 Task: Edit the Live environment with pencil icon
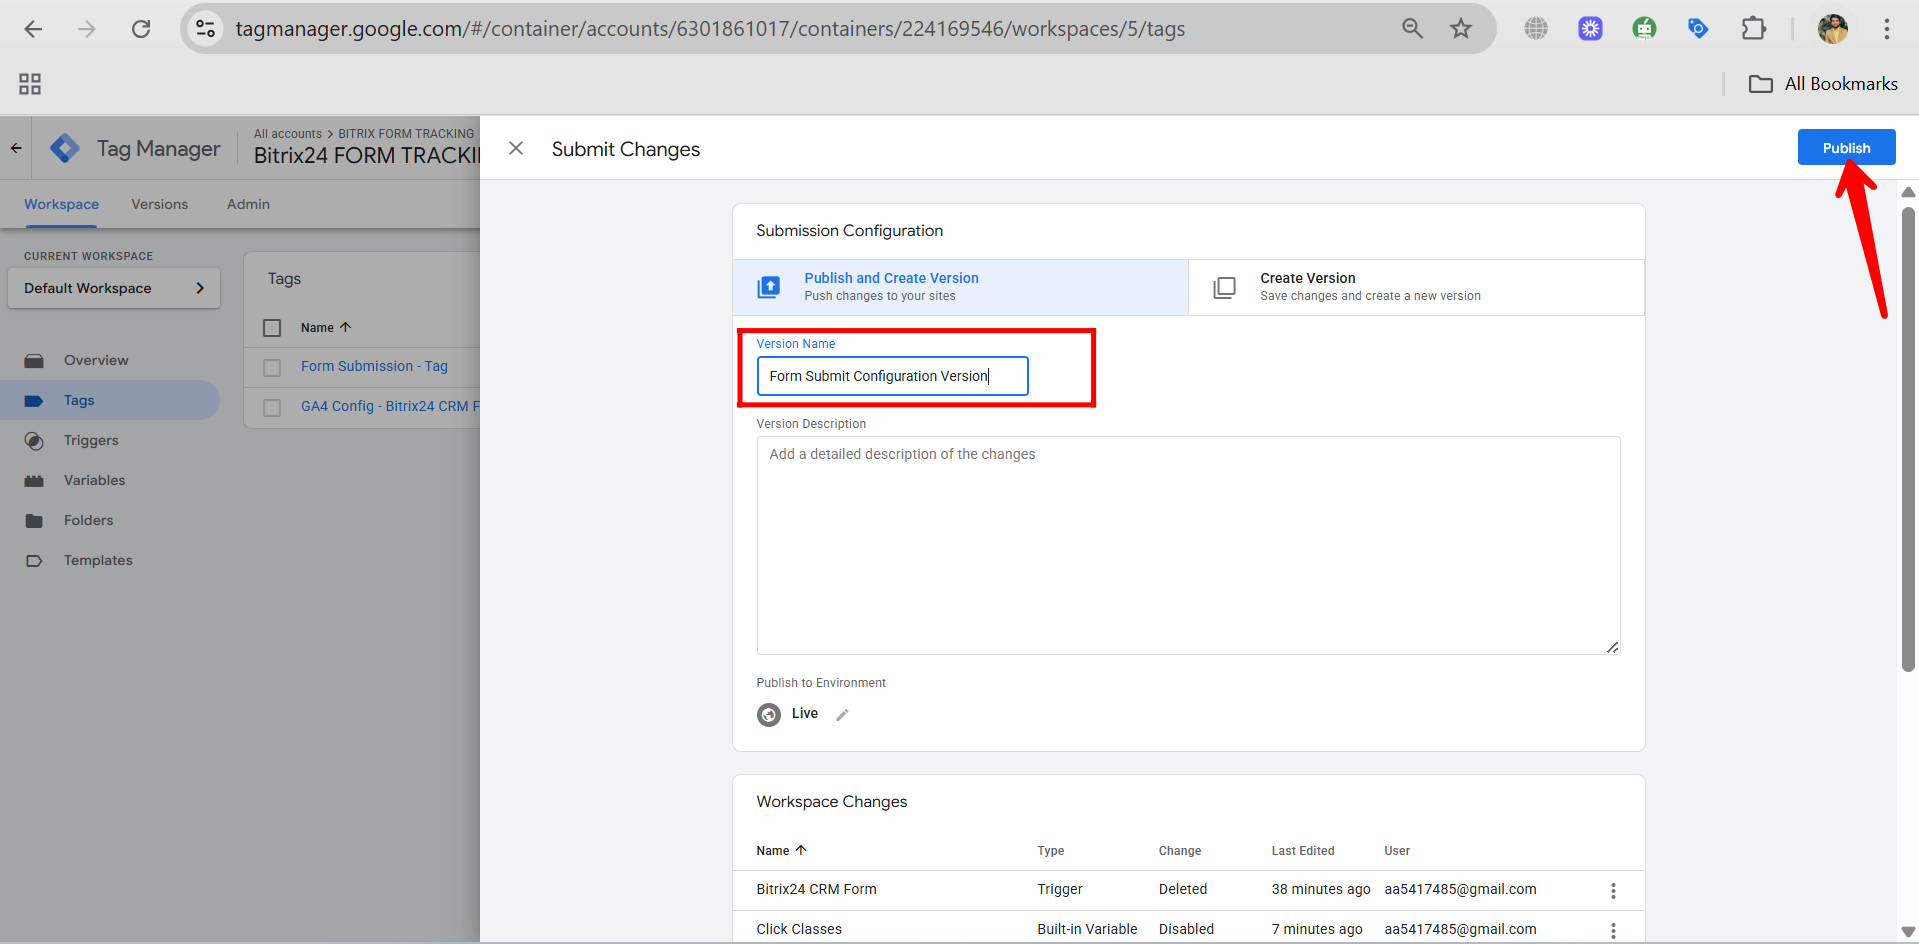[x=842, y=715]
